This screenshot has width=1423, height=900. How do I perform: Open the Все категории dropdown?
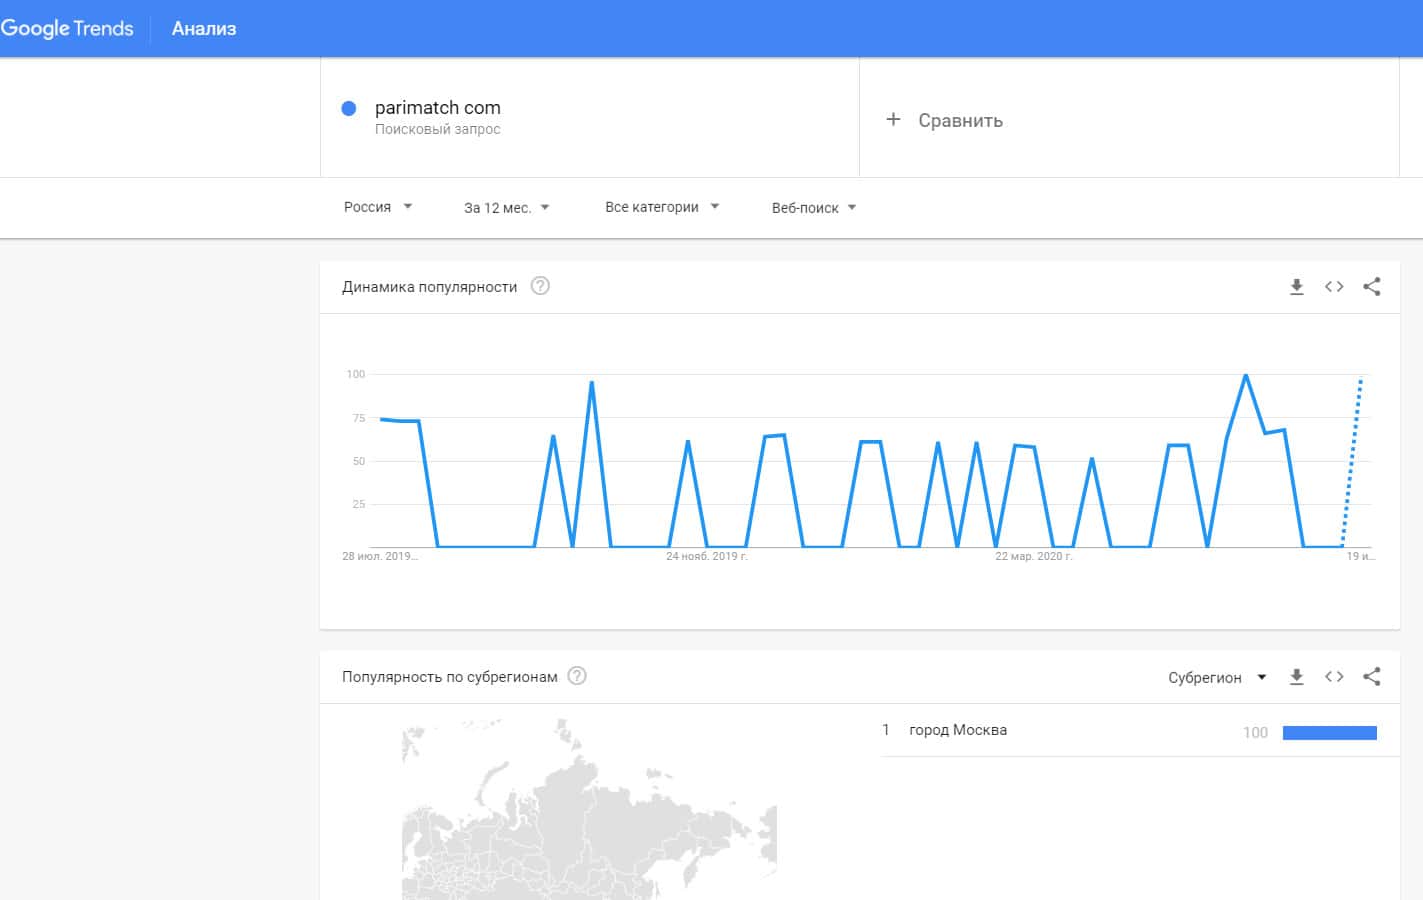pyautogui.click(x=661, y=207)
